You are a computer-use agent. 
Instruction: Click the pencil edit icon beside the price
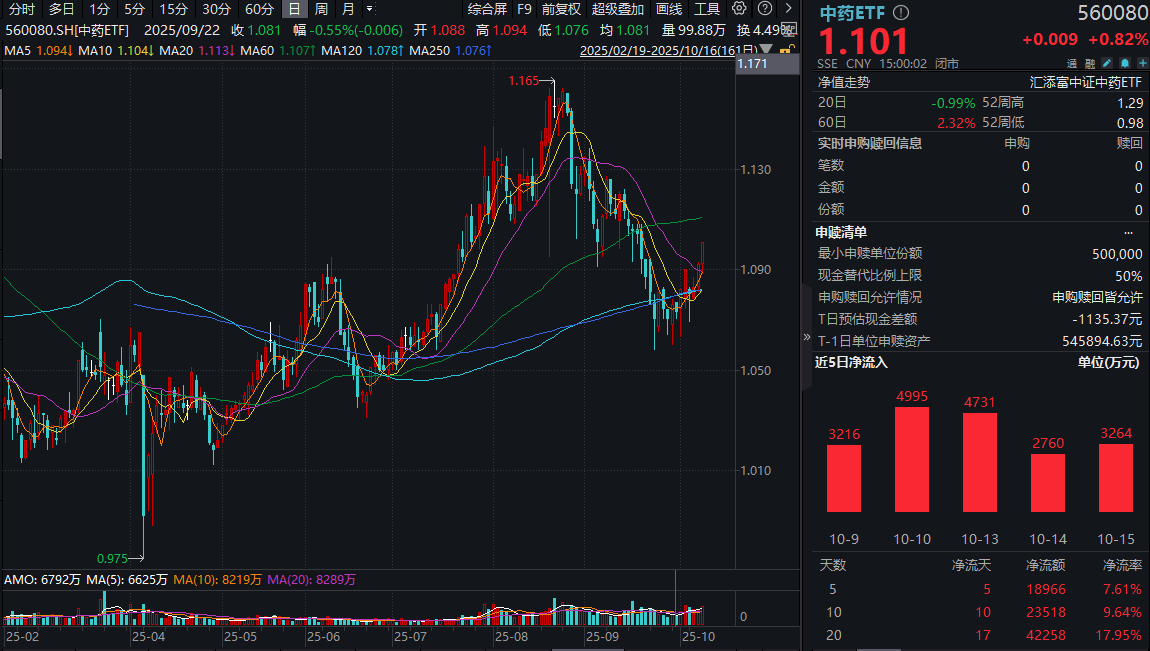(1107, 63)
